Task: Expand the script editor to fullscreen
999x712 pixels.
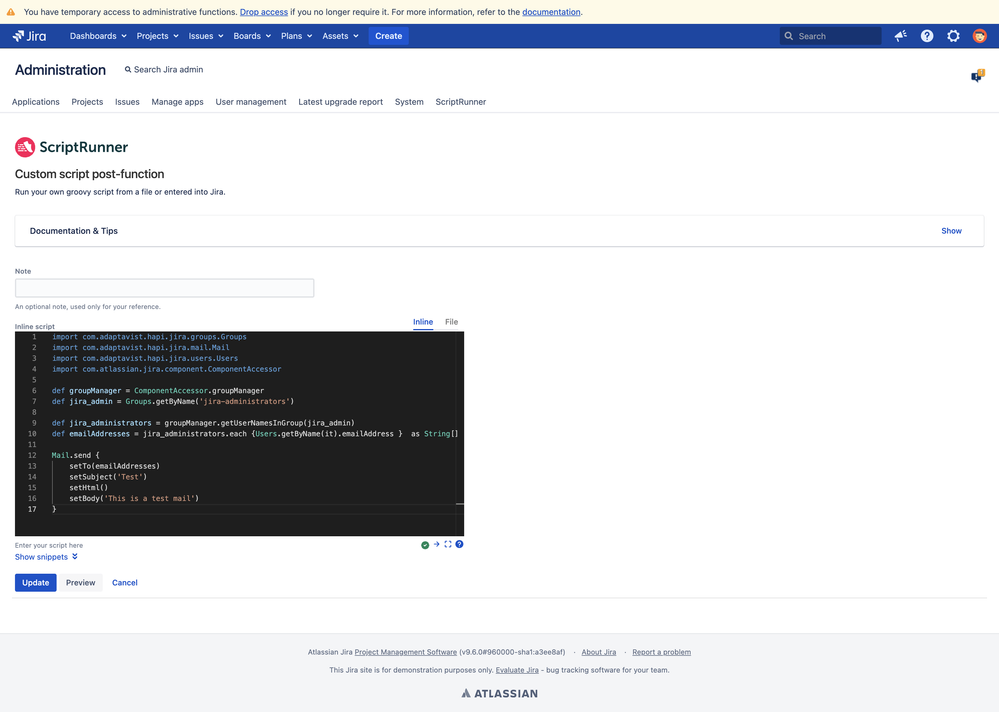Action: pyautogui.click(x=448, y=545)
